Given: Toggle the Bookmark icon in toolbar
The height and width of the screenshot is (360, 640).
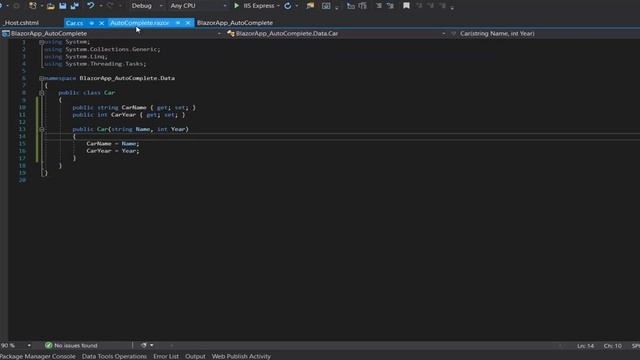Looking at the screenshot, I should pyautogui.click(x=406, y=6).
